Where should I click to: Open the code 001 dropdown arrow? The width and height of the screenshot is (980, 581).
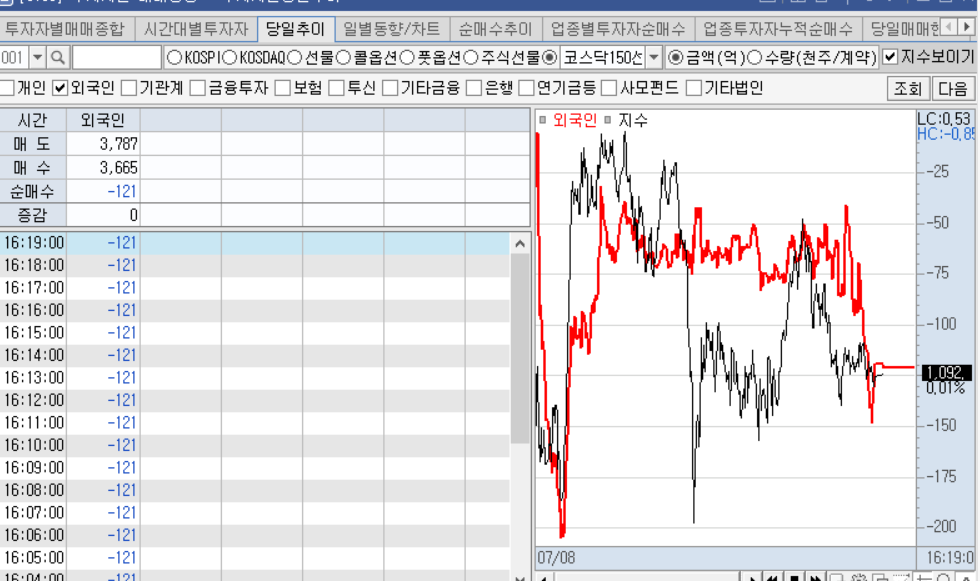pos(38,58)
